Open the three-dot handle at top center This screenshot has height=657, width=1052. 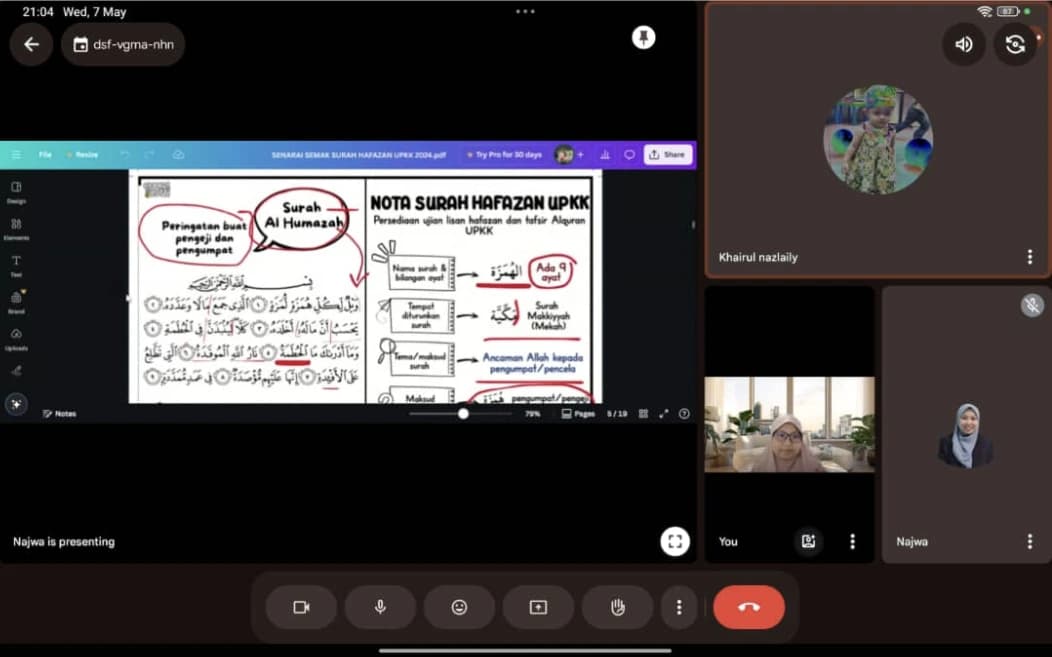tap(525, 11)
